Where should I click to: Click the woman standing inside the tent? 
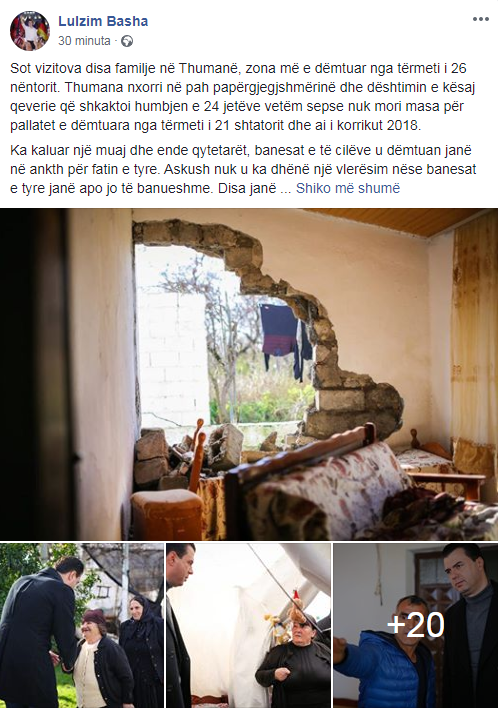tap(295, 661)
